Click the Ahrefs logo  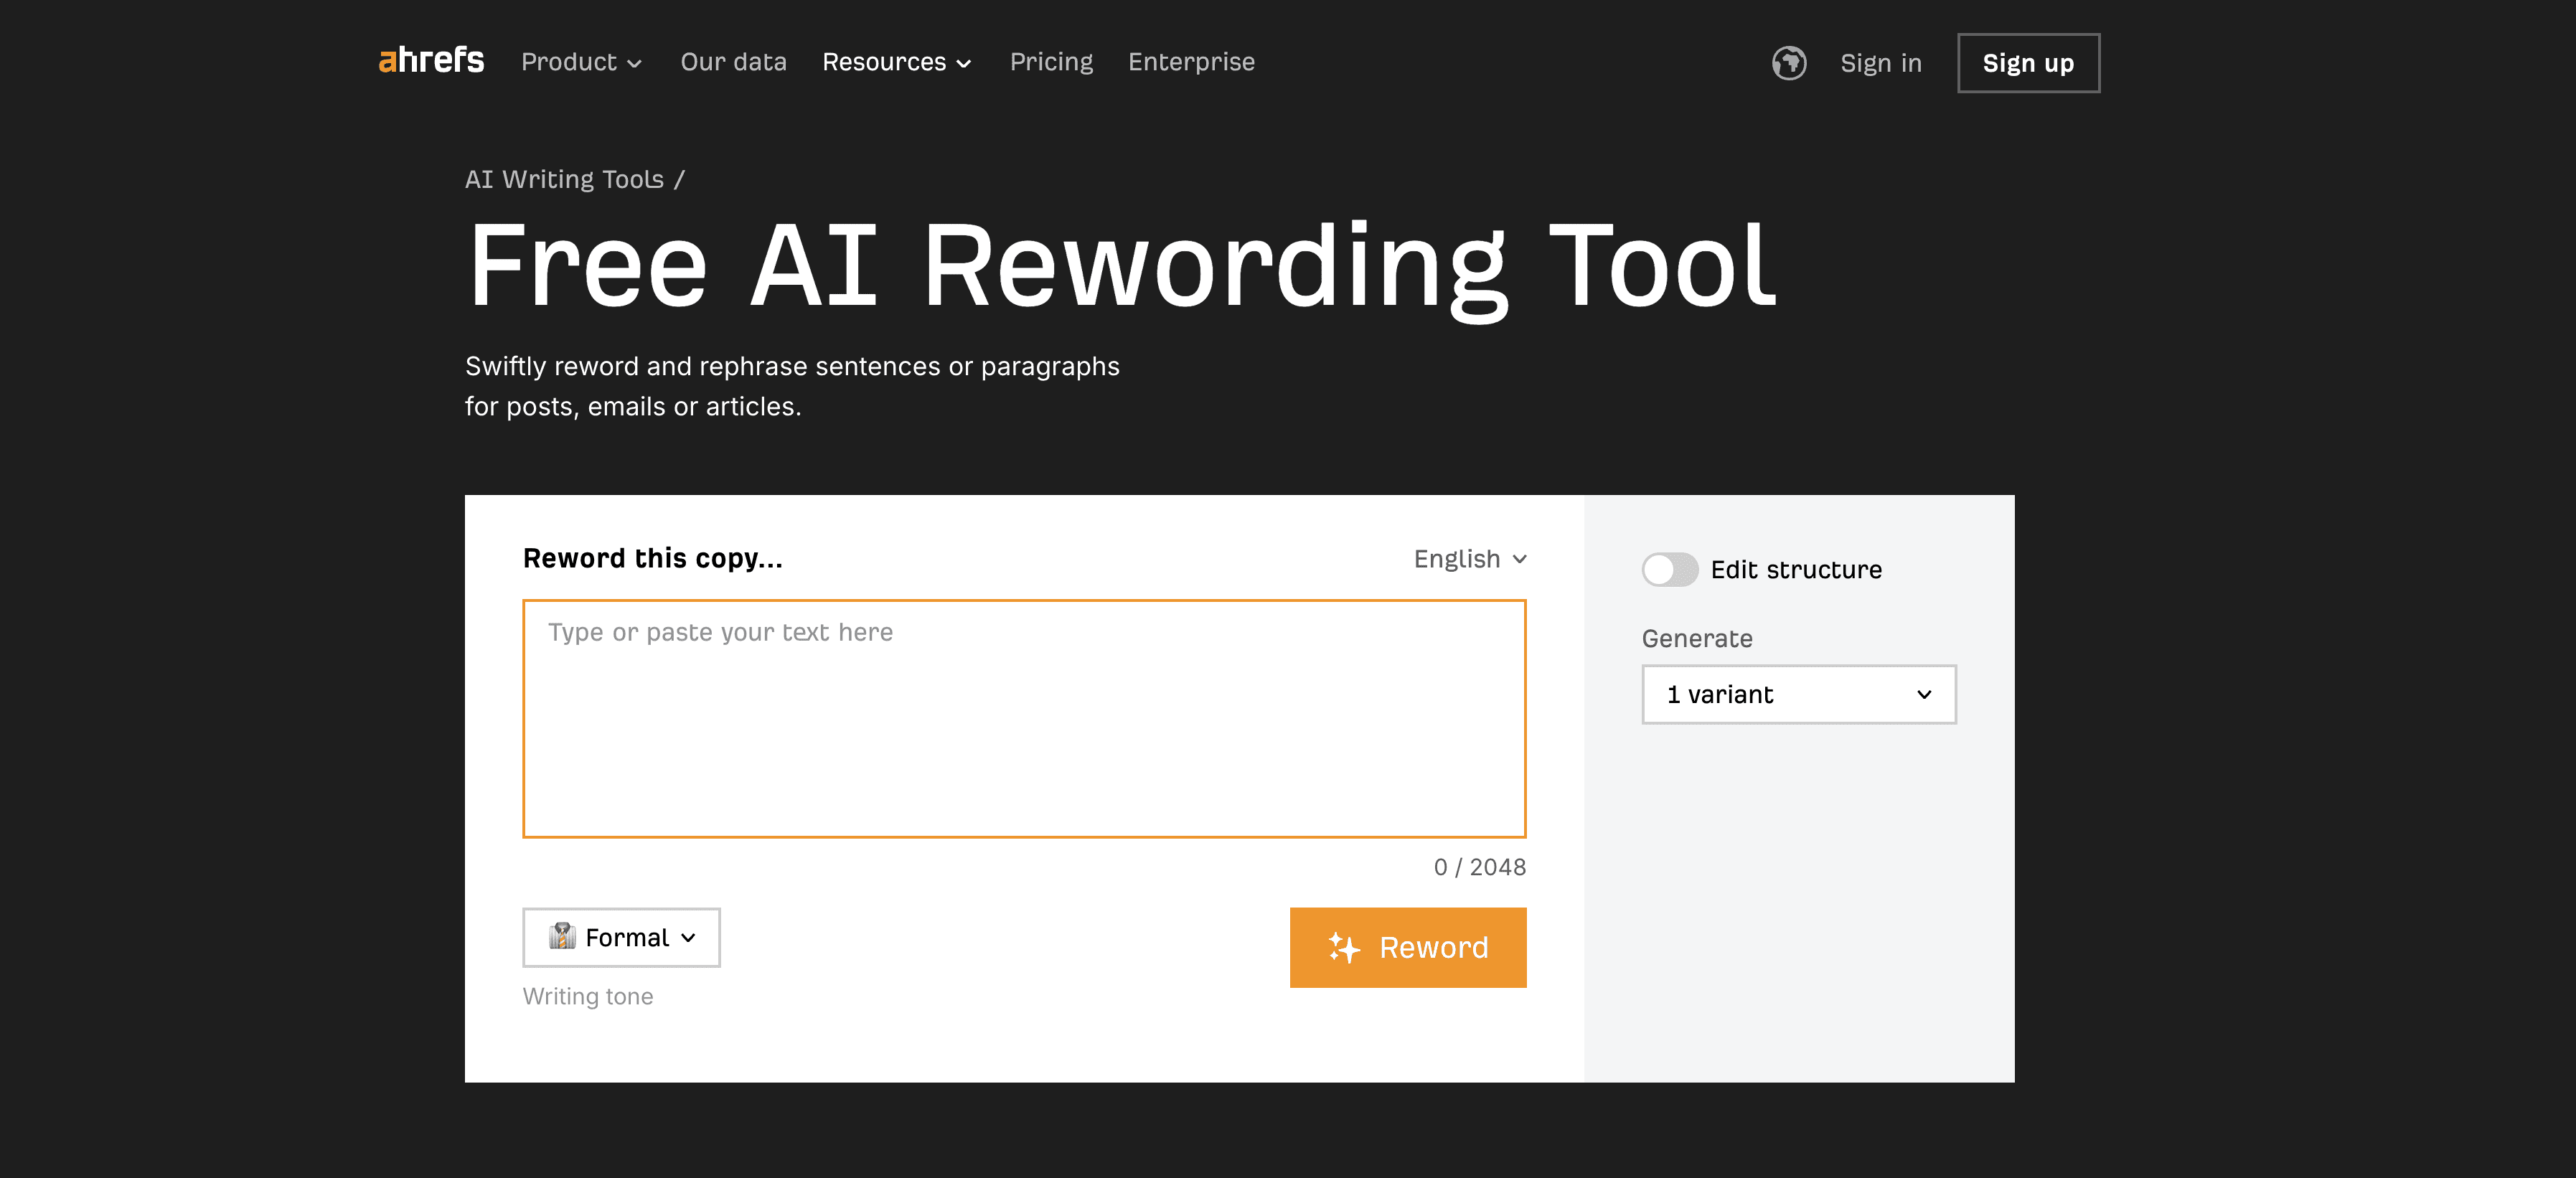430,61
